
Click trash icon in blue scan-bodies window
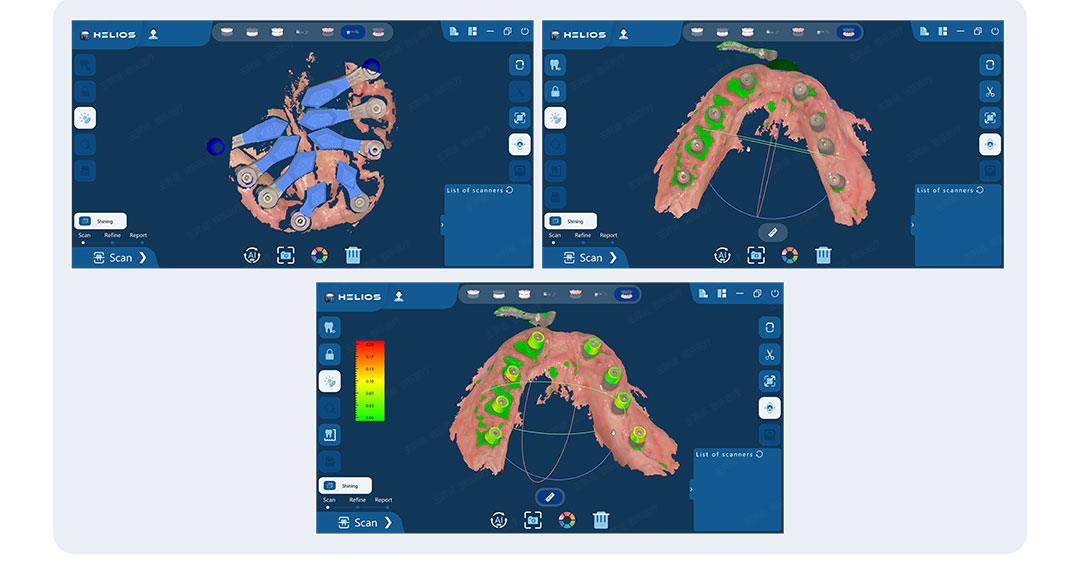353,256
